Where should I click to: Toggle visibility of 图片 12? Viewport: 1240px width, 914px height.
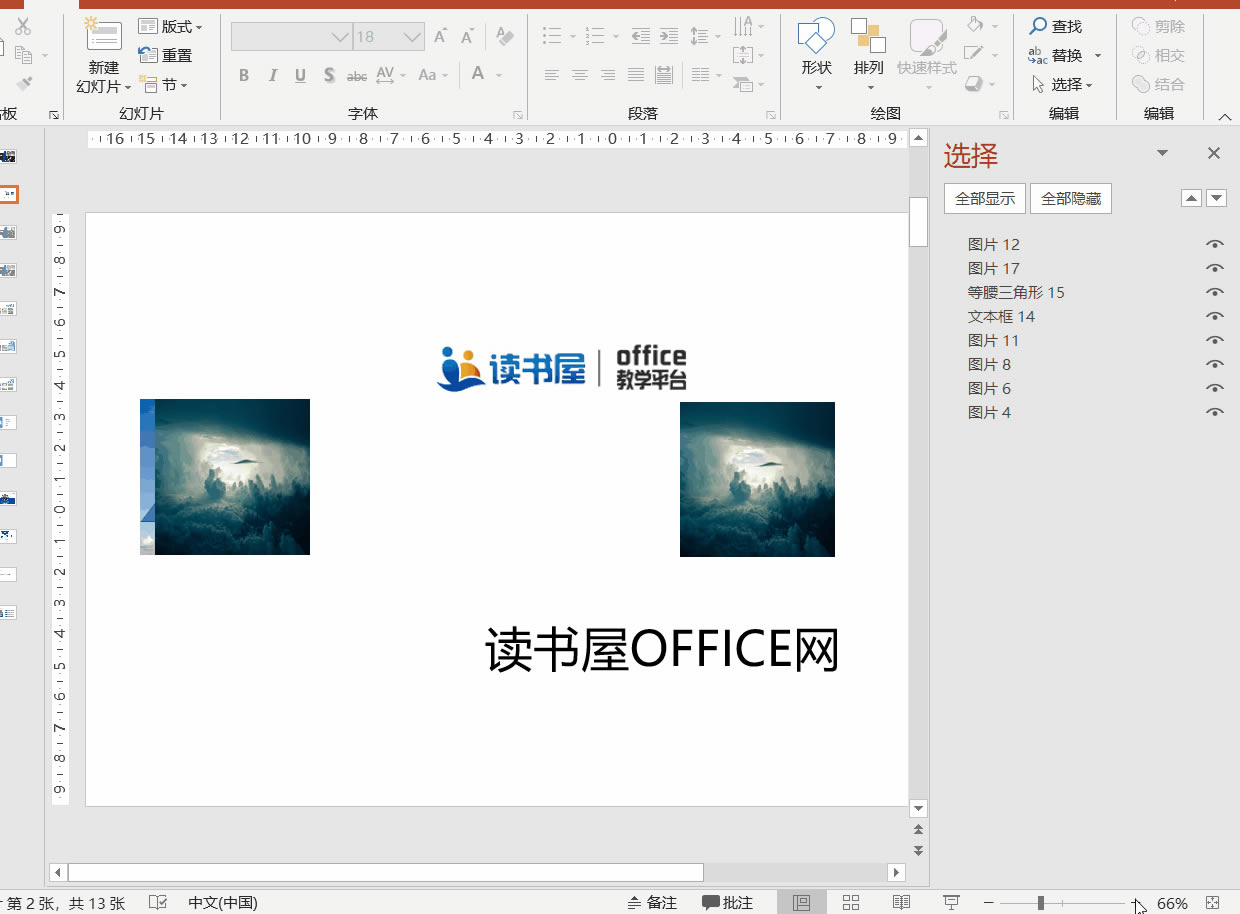click(1213, 243)
